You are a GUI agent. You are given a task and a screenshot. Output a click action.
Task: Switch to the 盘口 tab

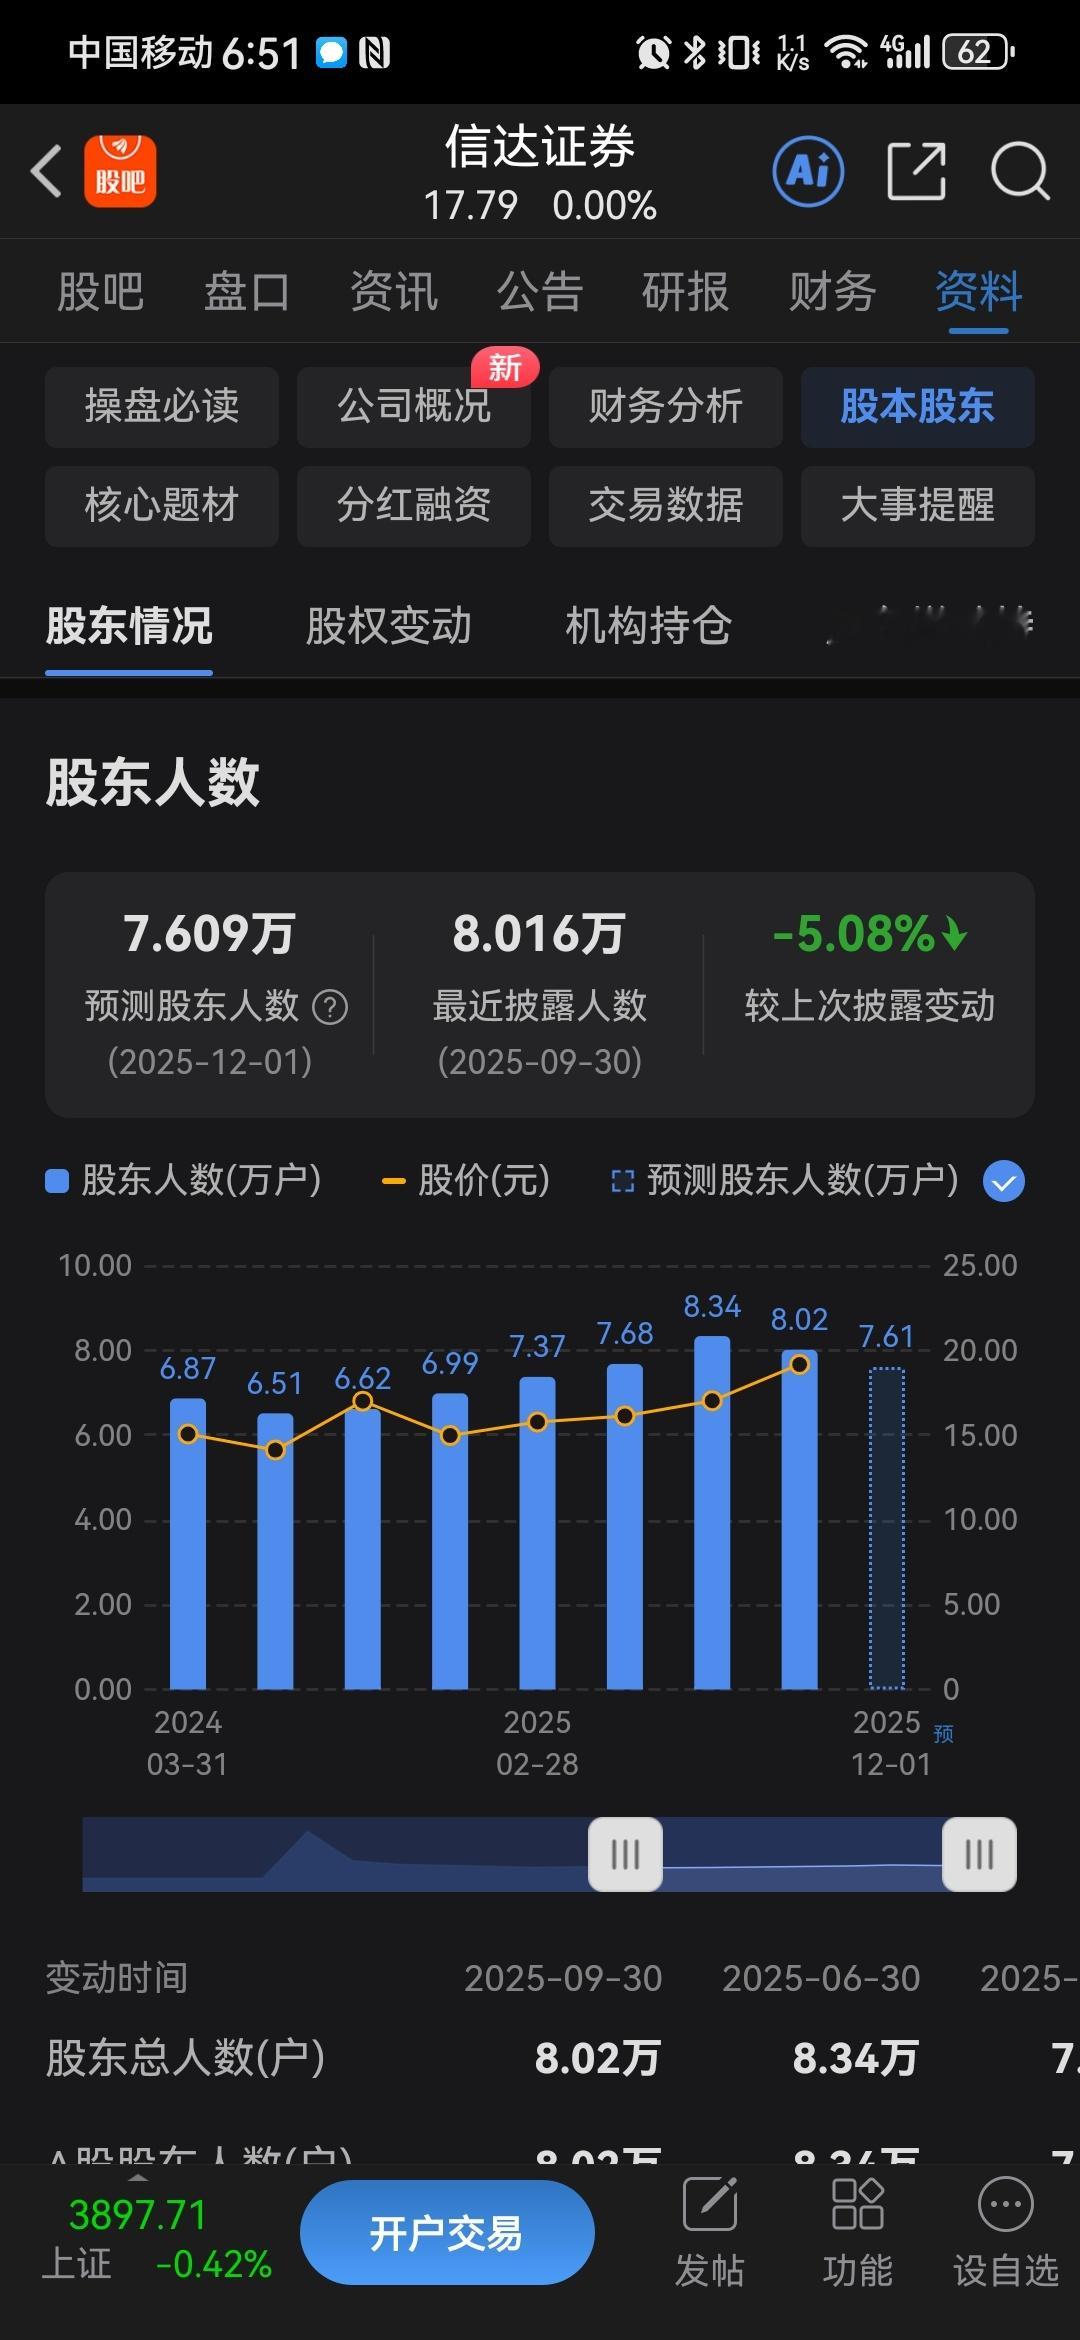[247, 292]
